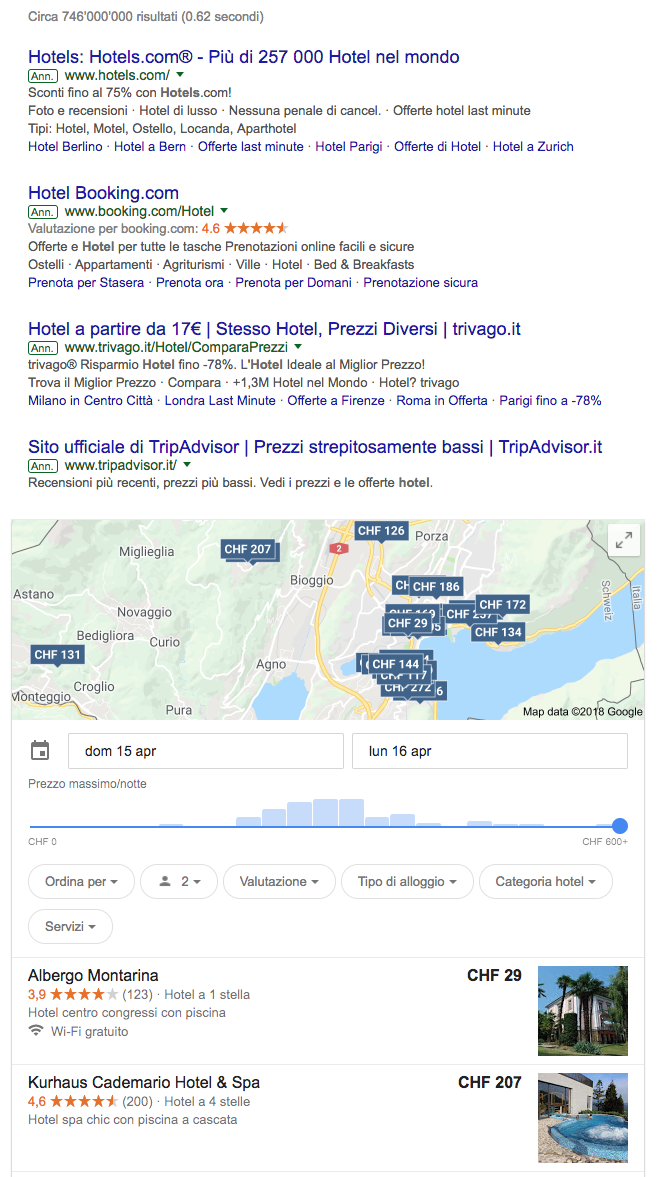664x1177 pixels.
Task: Click the CHF 29 price for Albergo Montarina
Action: click(x=494, y=975)
